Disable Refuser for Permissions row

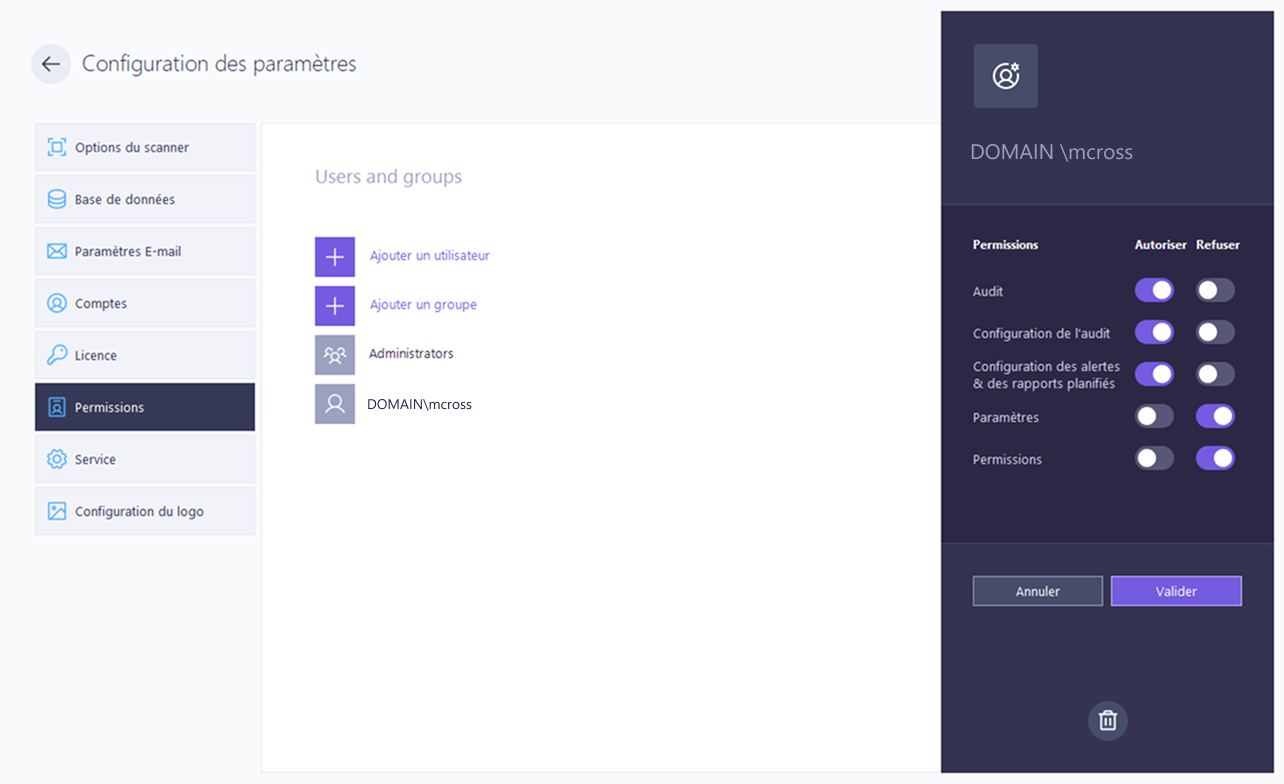pos(1215,458)
